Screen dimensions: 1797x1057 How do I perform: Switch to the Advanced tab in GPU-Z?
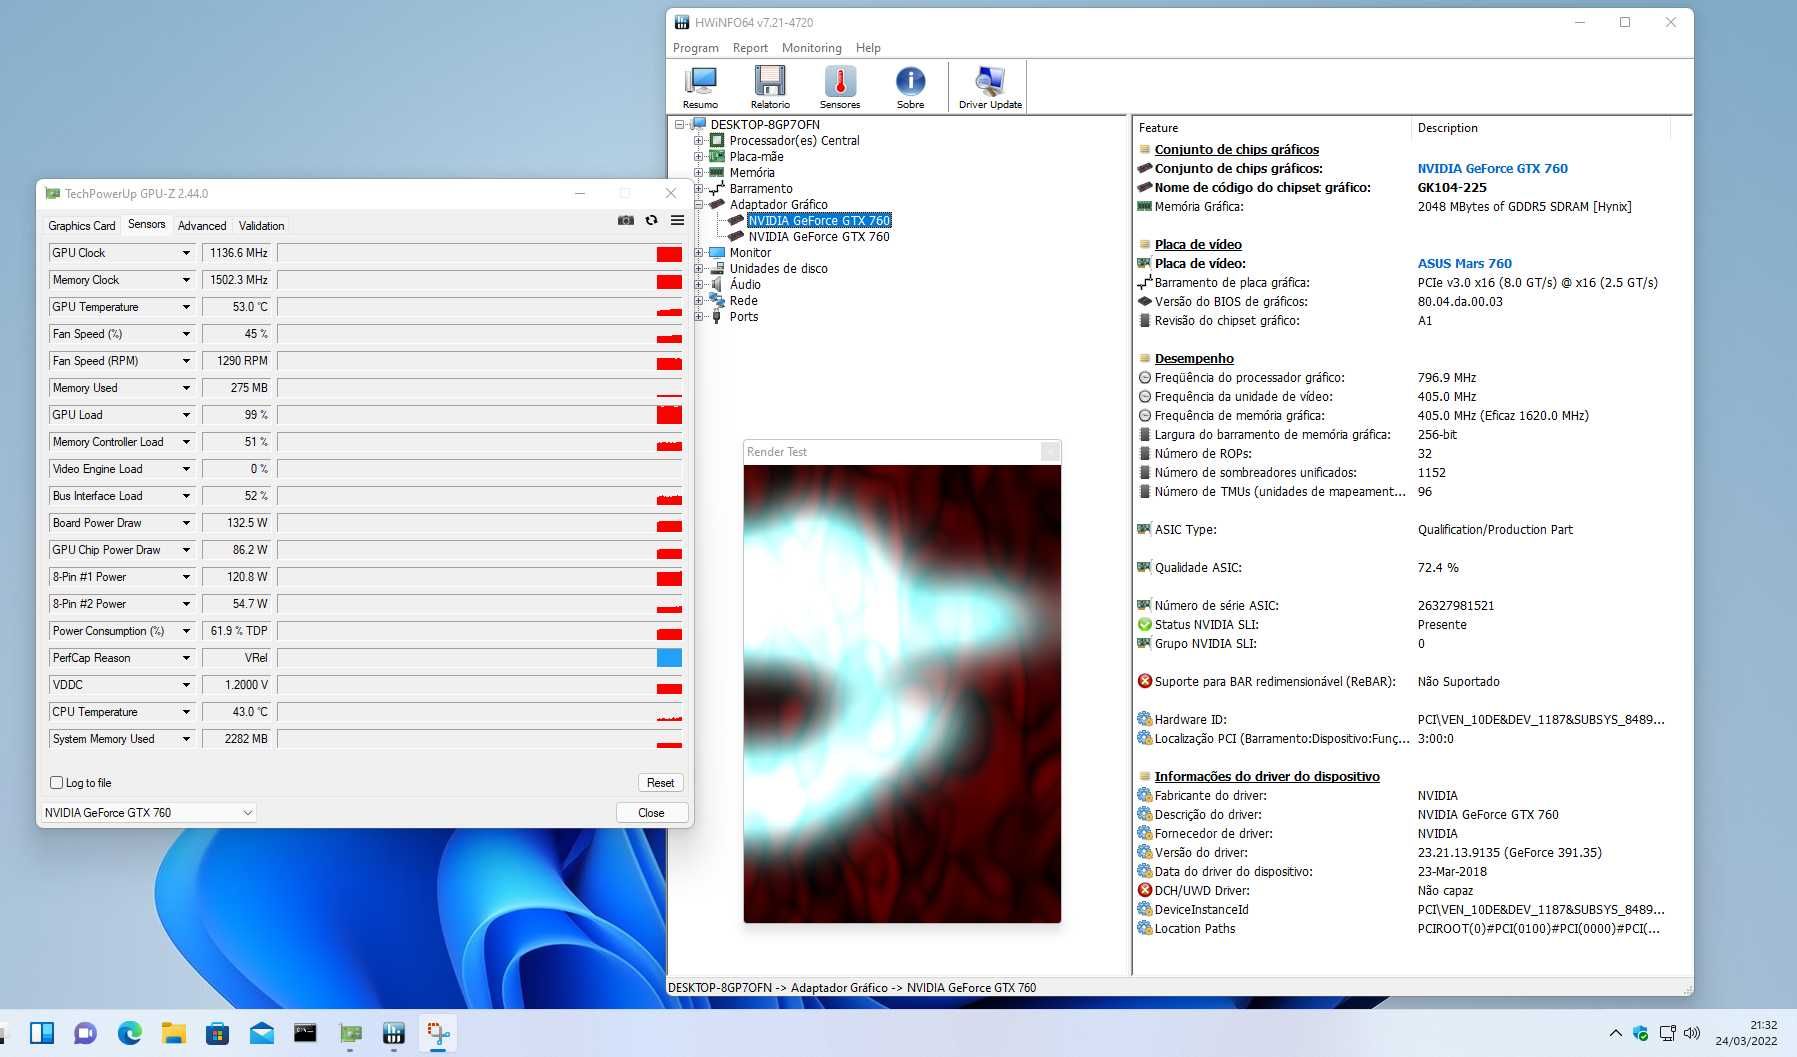coord(202,226)
